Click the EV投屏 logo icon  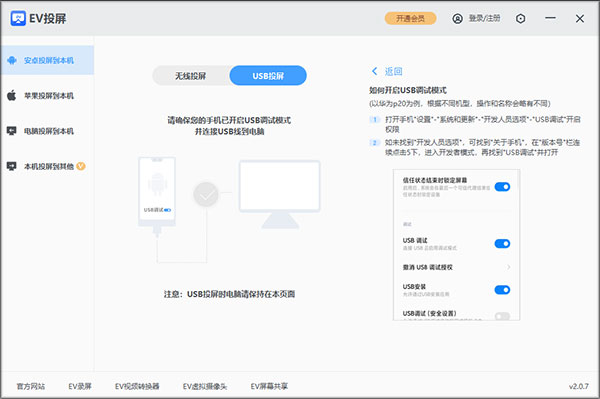18,18
